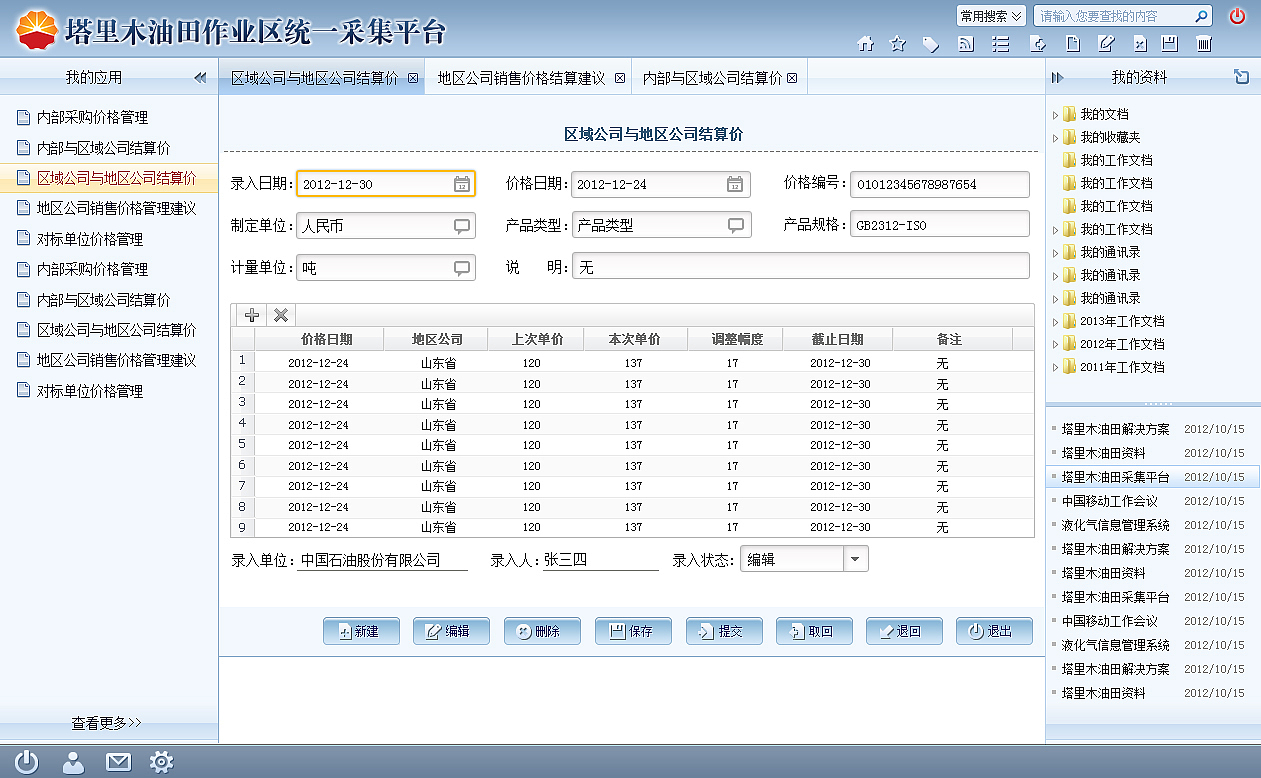Close the 区域公司与地区公司结算价 tab
The width and height of the screenshot is (1261, 778).
click(412, 78)
